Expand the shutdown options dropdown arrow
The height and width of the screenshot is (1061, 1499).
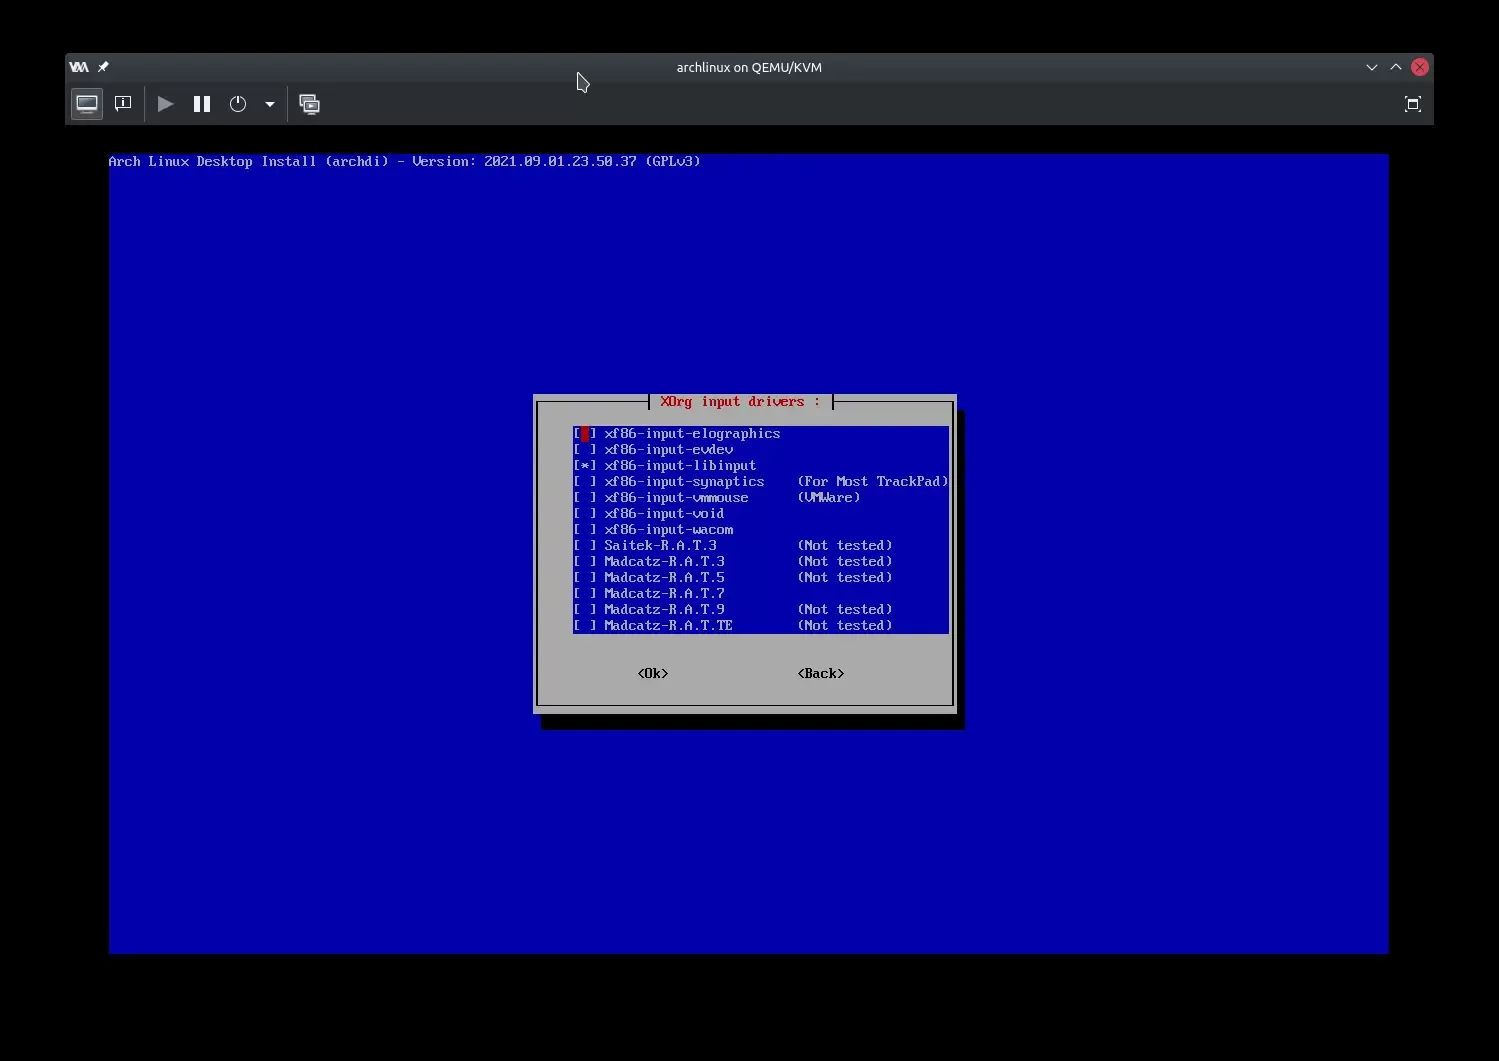(270, 104)
